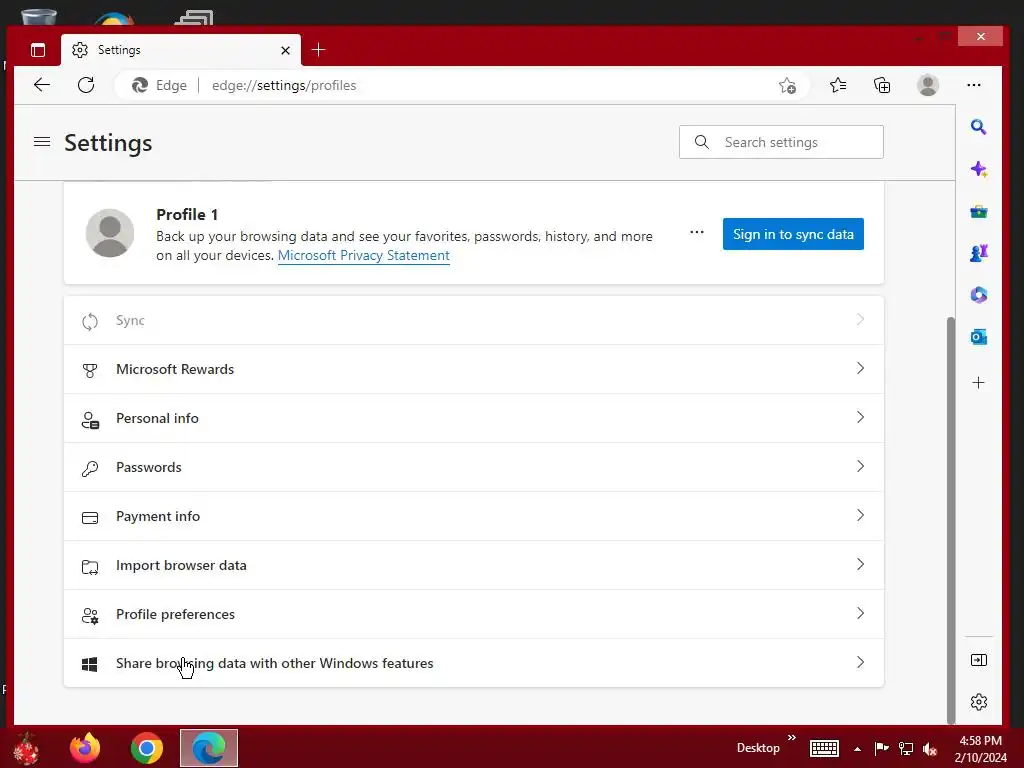The width and height of the screenshot is (1024, 768).
Task: Open the Favorites list icon
Action: 838,85
